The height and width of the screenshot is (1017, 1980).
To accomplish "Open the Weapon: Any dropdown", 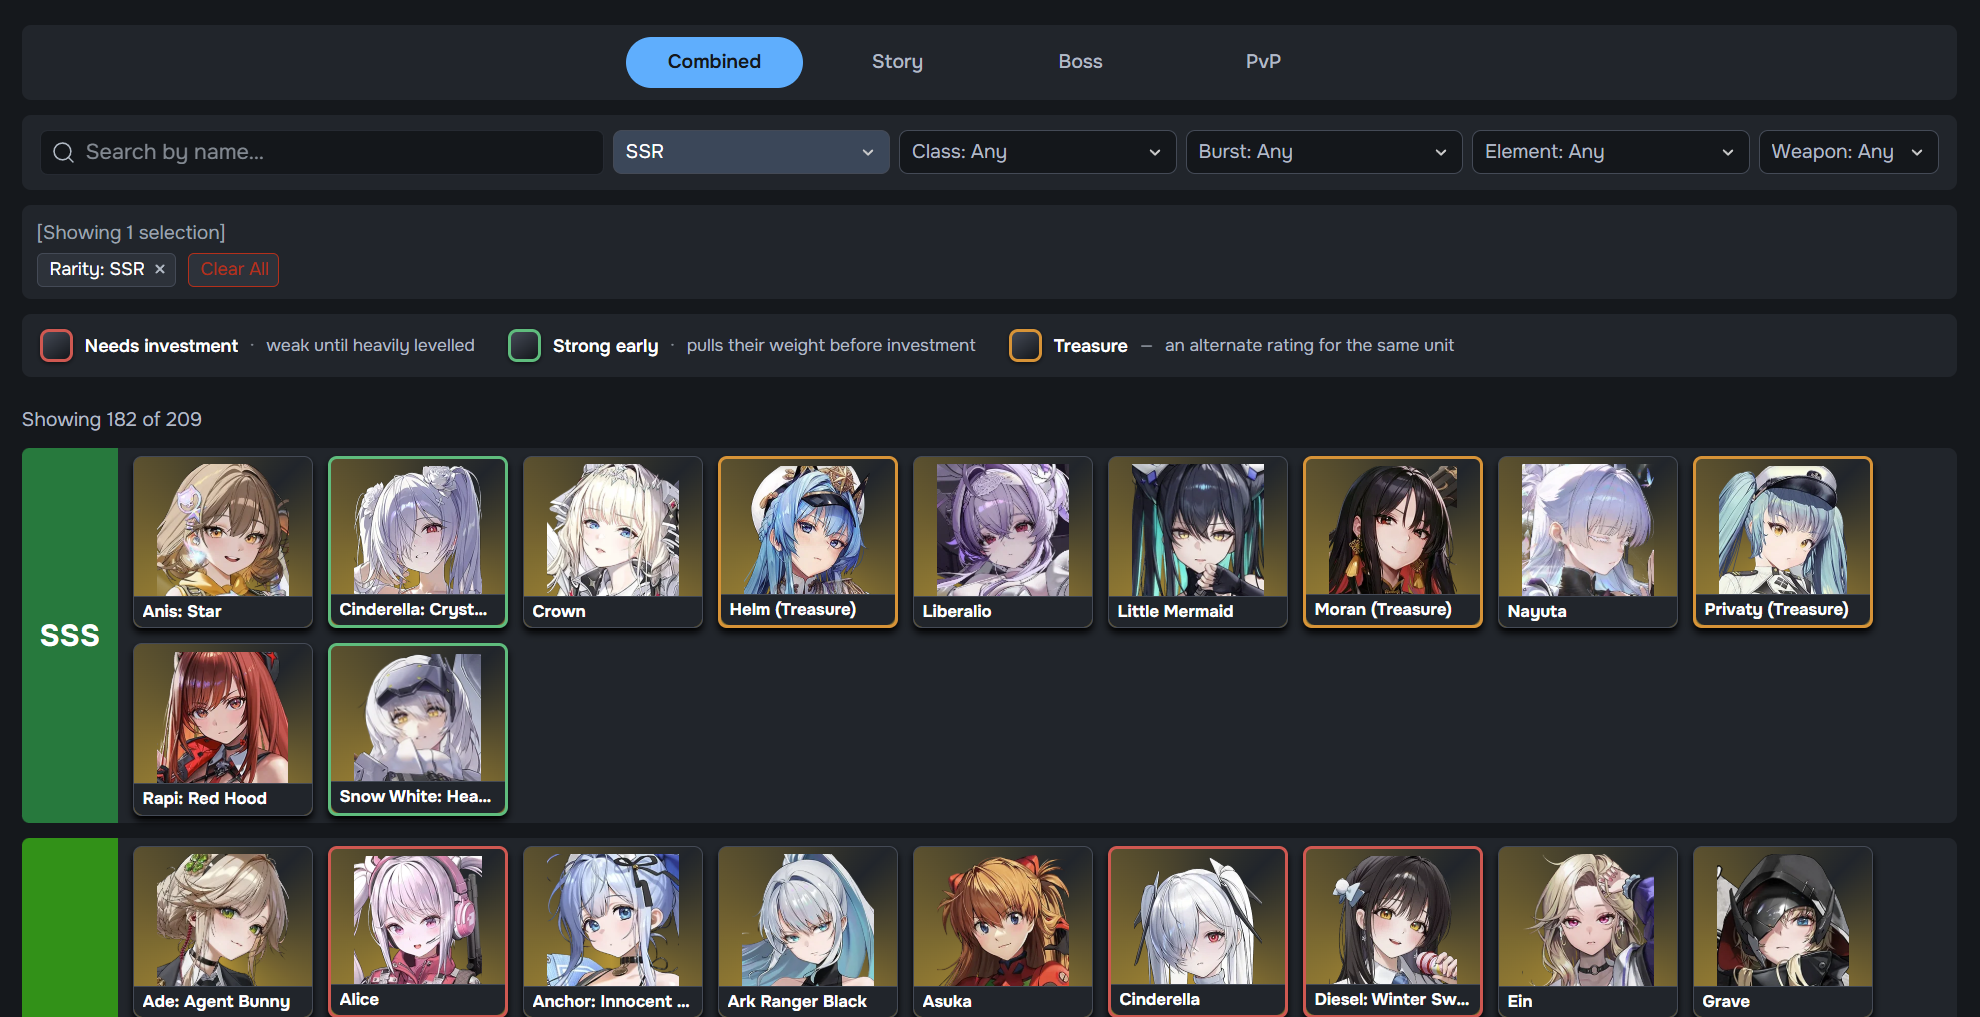I will [x=1848, y=152].
